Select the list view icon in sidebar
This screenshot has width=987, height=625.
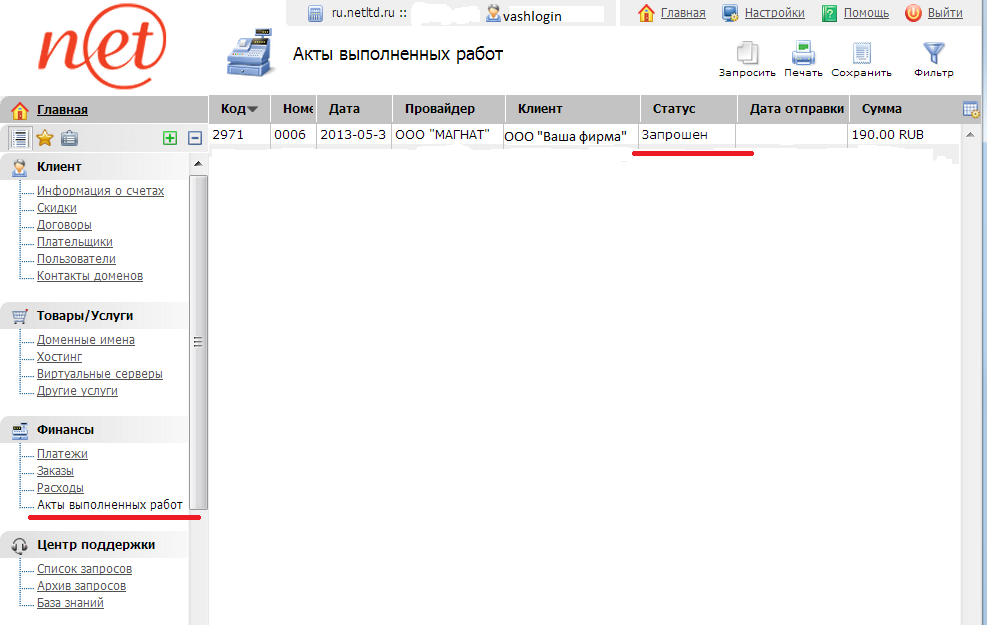pos(18,138)
